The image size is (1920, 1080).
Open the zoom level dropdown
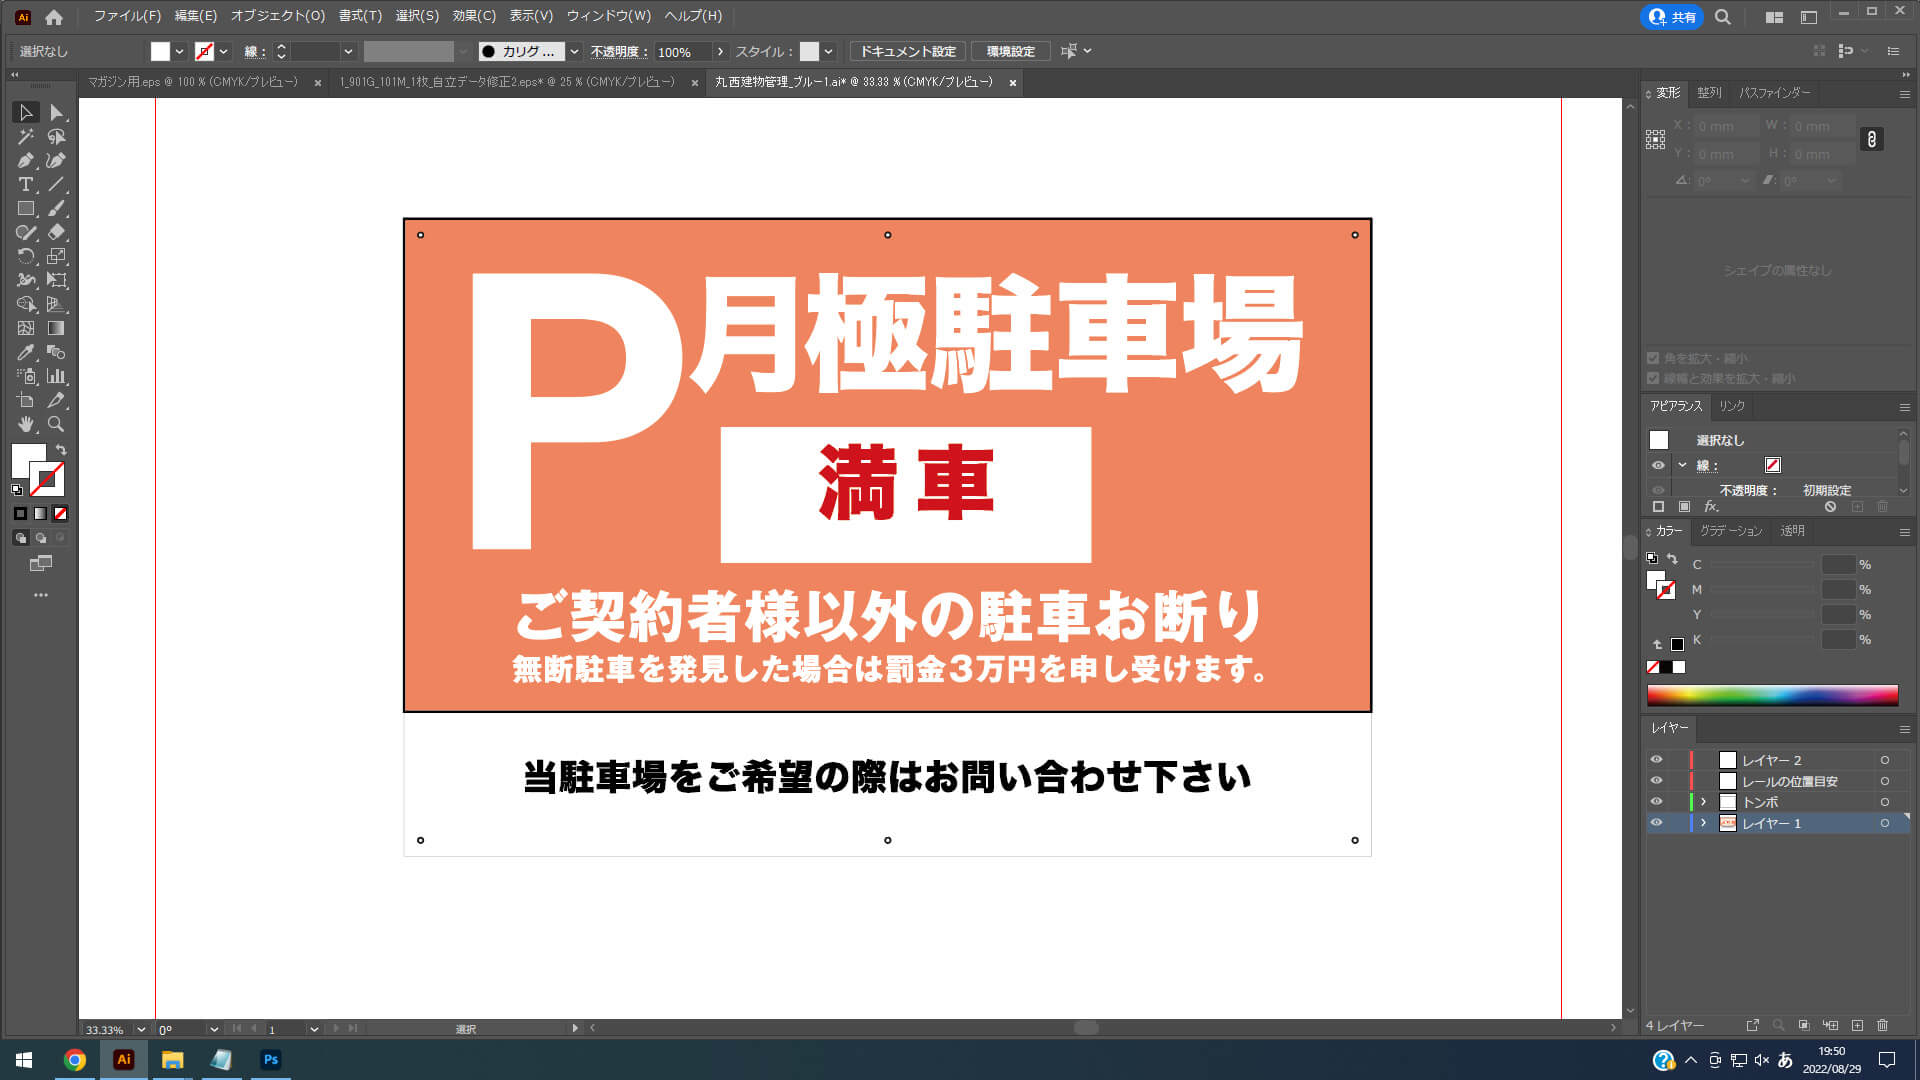141,1029
